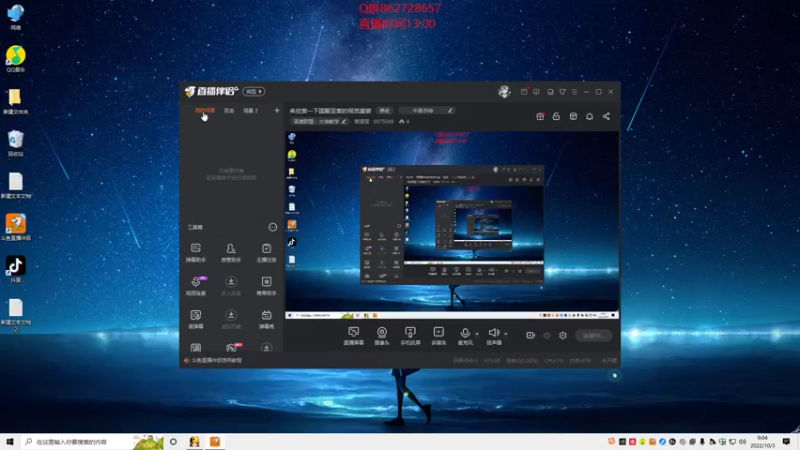The width and height of the screenshot is (800, 450).
Task: Open the 提弹幕 tool icon
Action: pos(195,318)
